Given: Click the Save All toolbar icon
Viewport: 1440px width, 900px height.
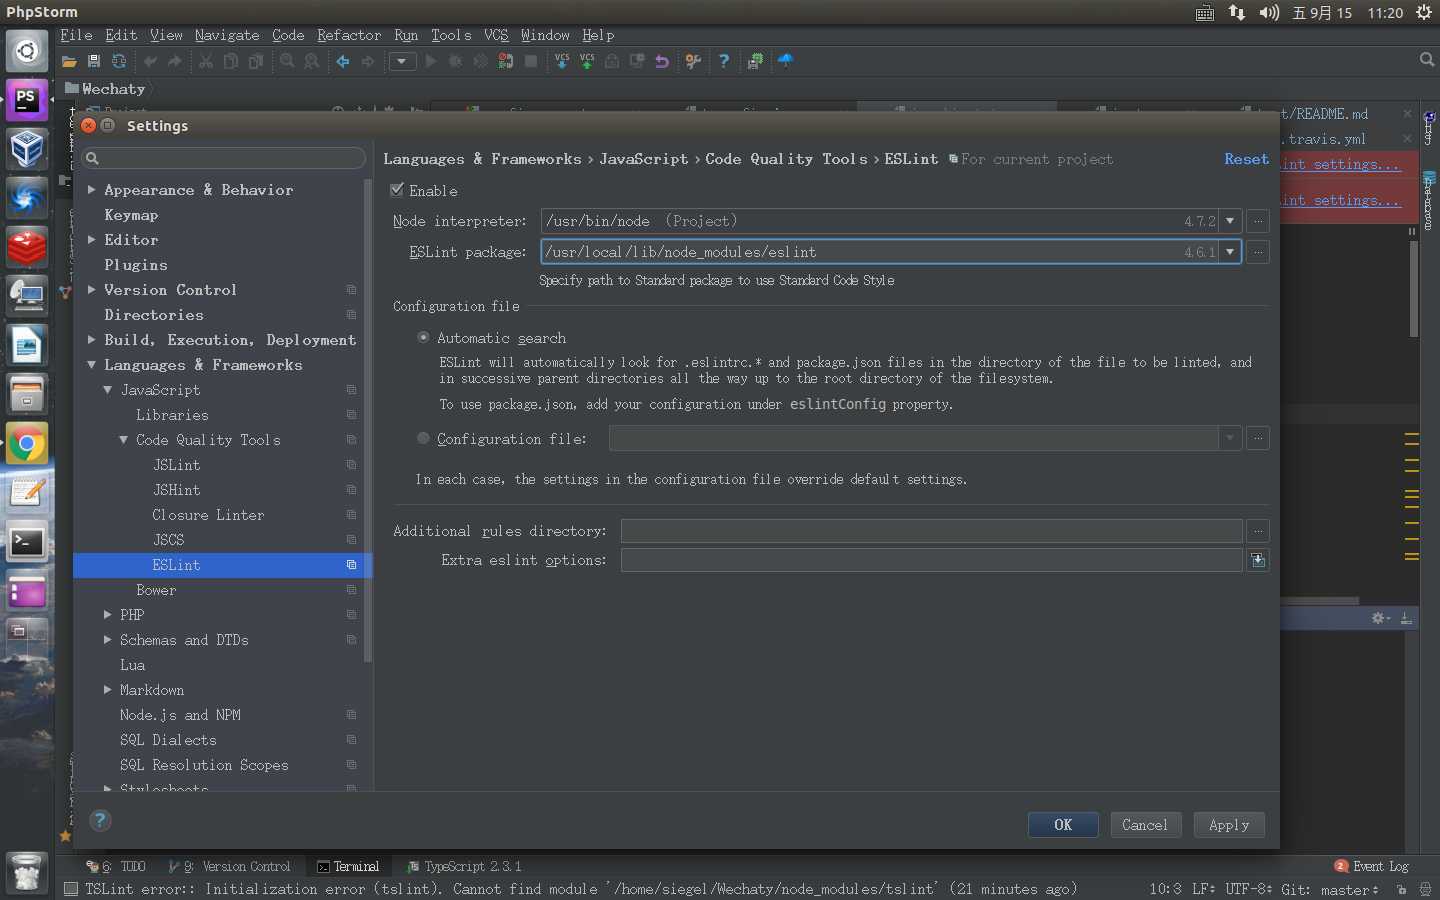Looking at the screenshot, I should 94,62.
